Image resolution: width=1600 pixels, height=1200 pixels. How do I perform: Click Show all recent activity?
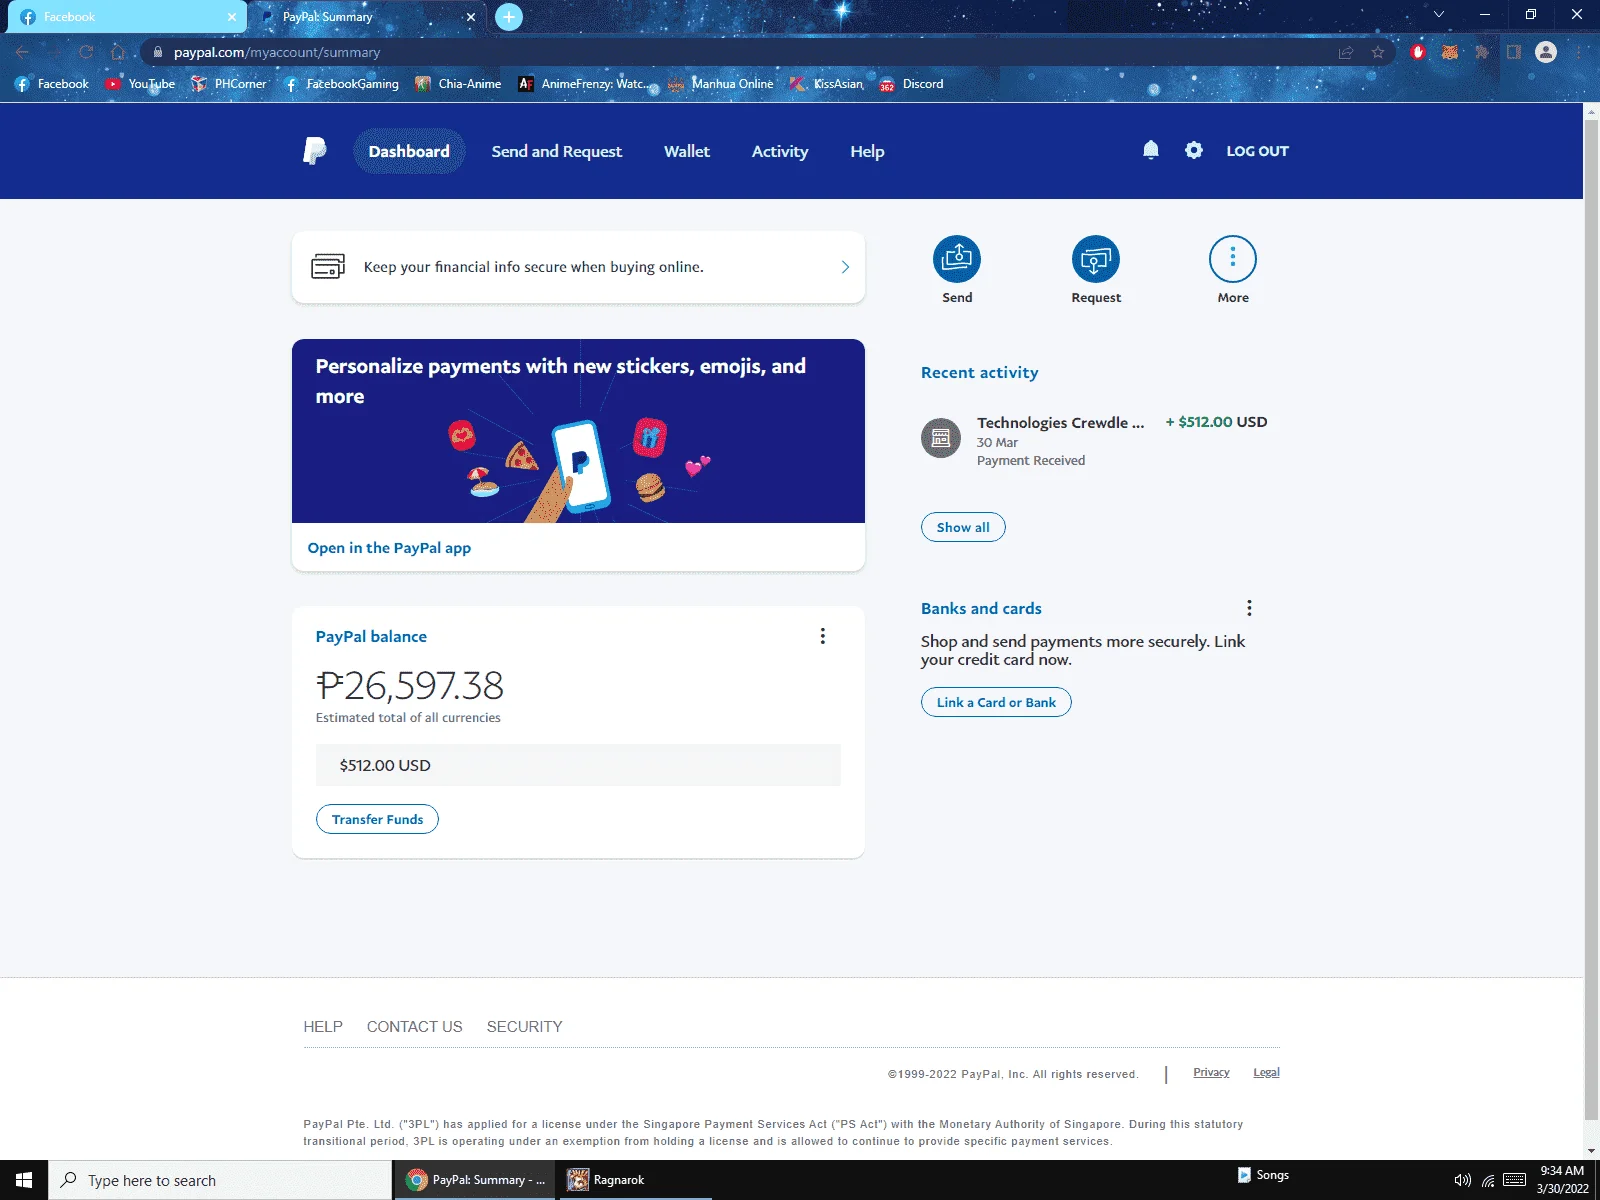click(x=963, y=527)
